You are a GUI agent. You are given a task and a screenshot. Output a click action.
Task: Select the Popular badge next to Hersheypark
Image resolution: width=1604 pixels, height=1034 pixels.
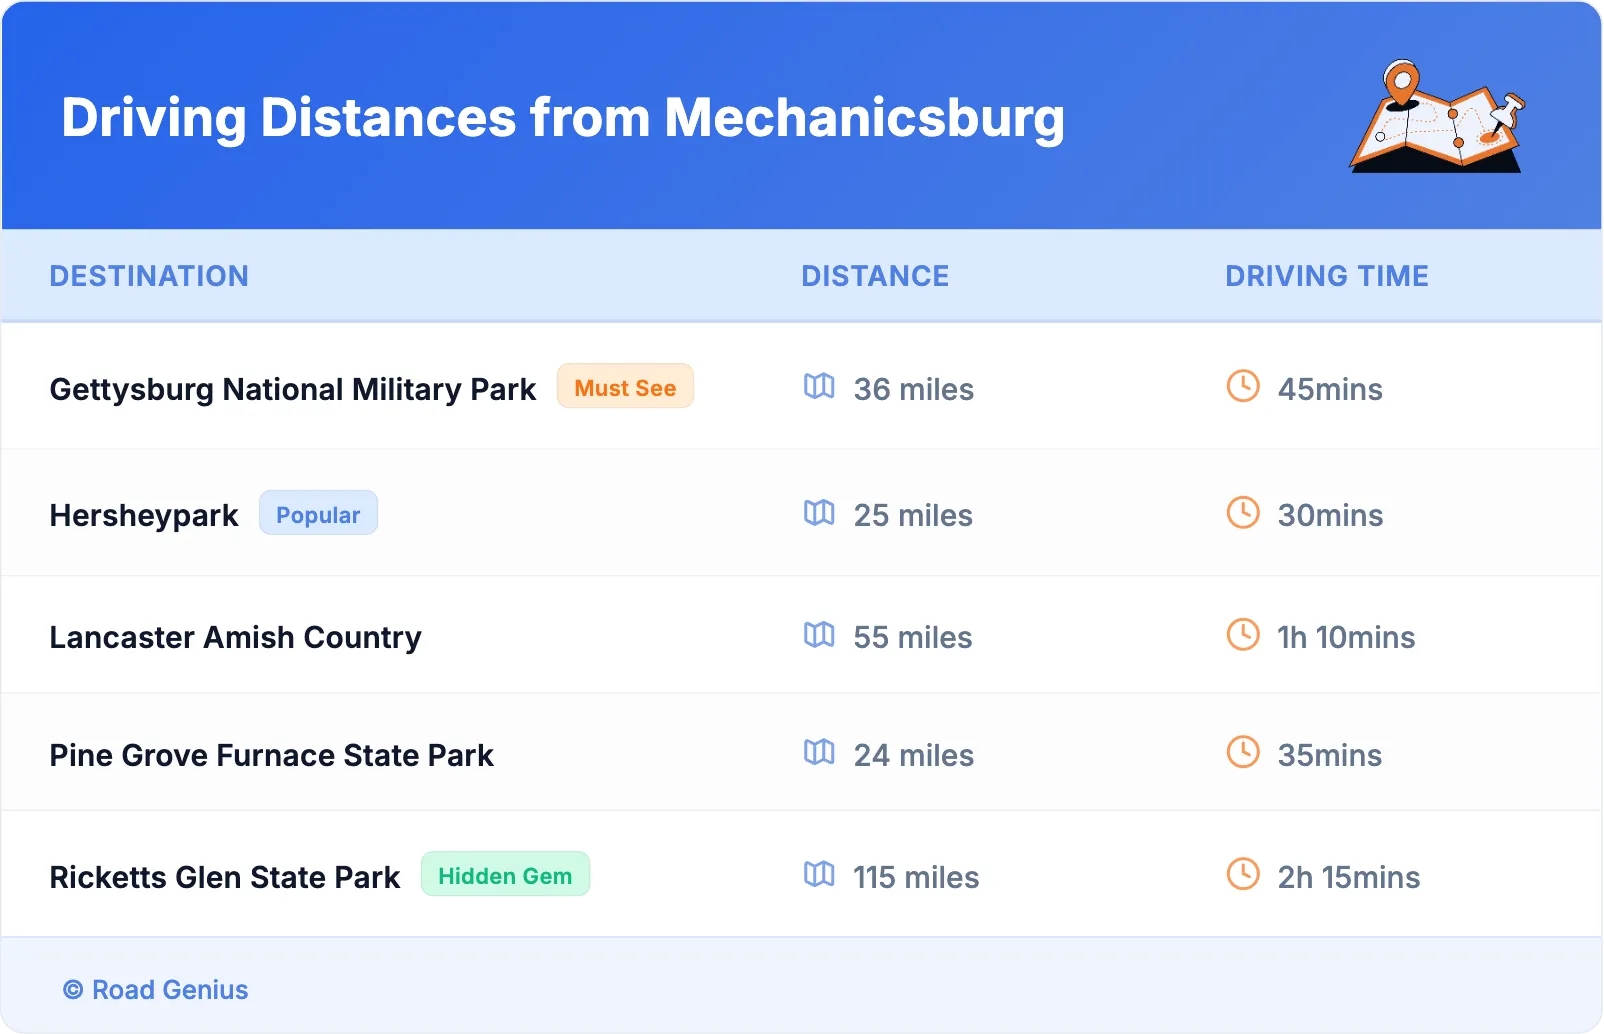[318, 514]
